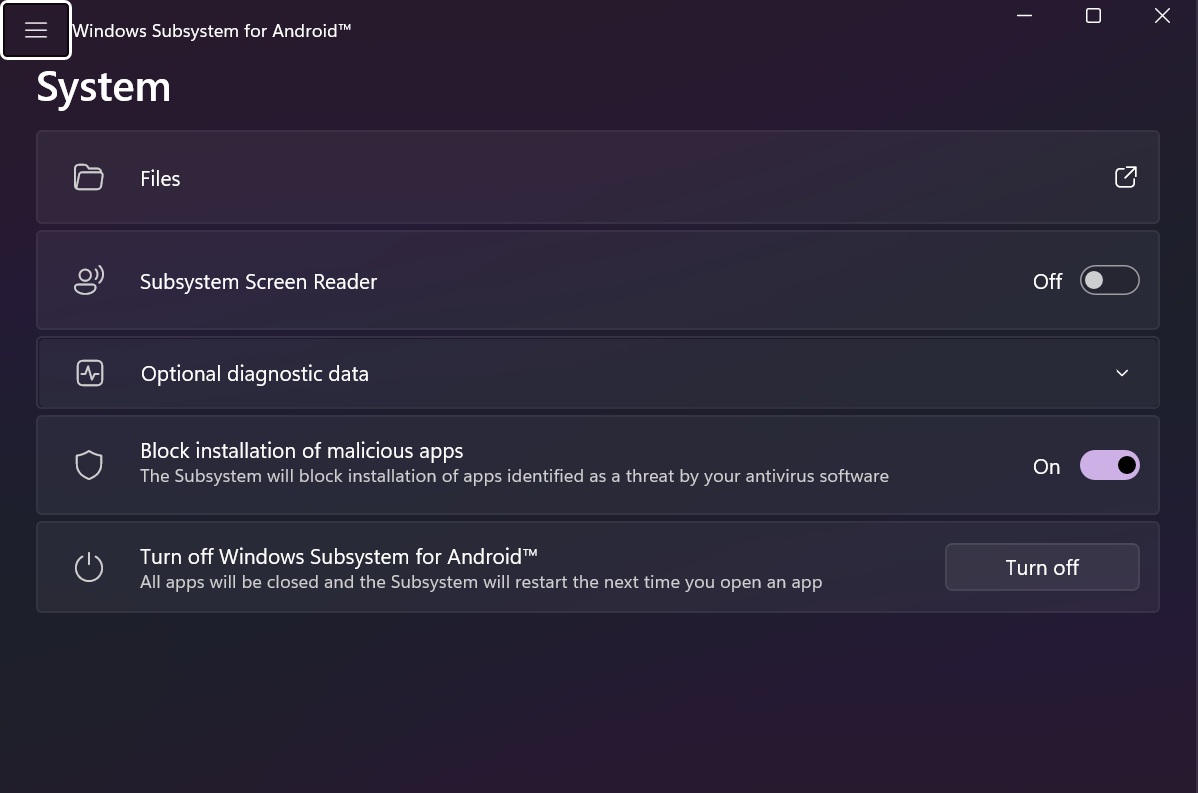Click the Files folder icon
Image resolution: width=1198 pixels, height=793 pixels.
pos(89,178)
